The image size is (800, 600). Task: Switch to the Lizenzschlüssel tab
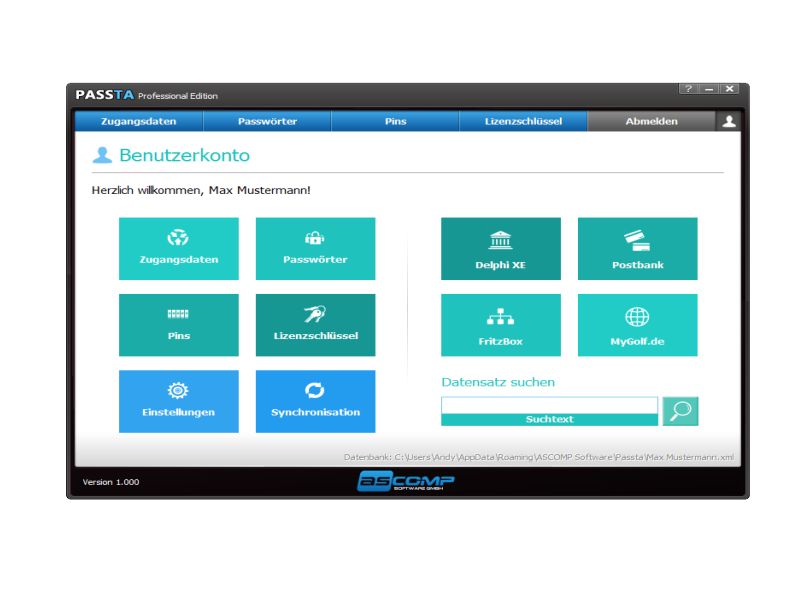pyautogui.click(x=523, y=121)
